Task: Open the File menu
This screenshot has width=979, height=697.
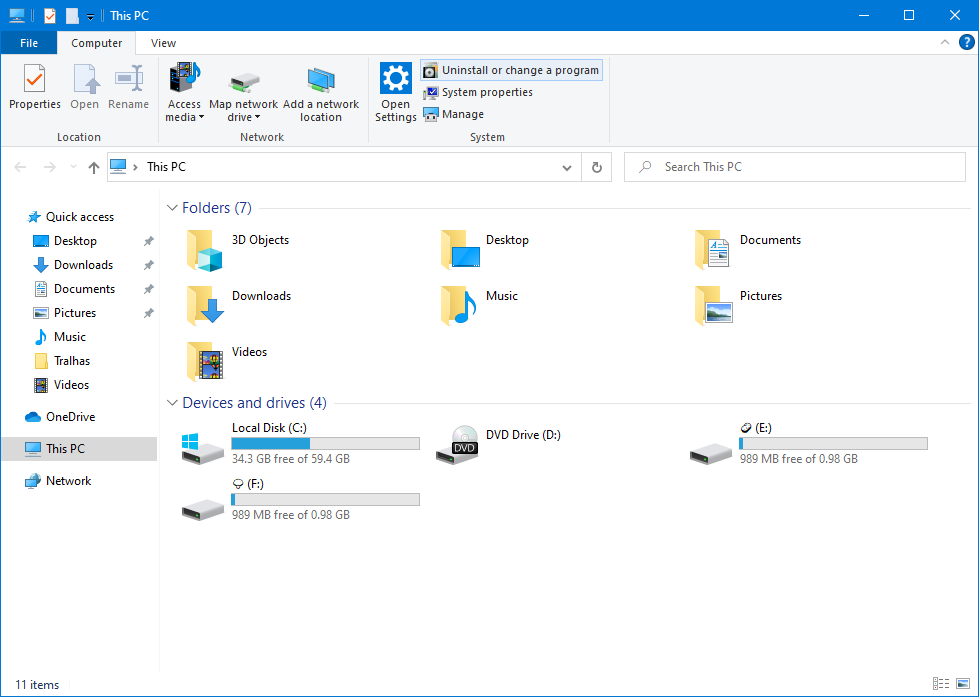Action: (29, 43)
